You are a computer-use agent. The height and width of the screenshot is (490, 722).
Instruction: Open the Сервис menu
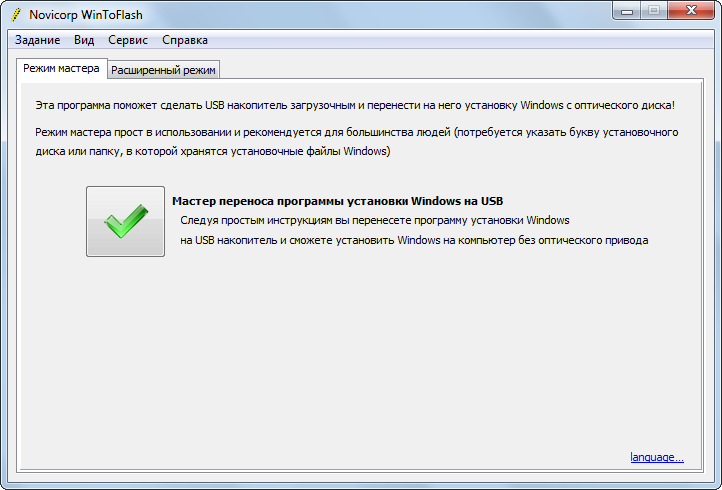pos(128,40)
